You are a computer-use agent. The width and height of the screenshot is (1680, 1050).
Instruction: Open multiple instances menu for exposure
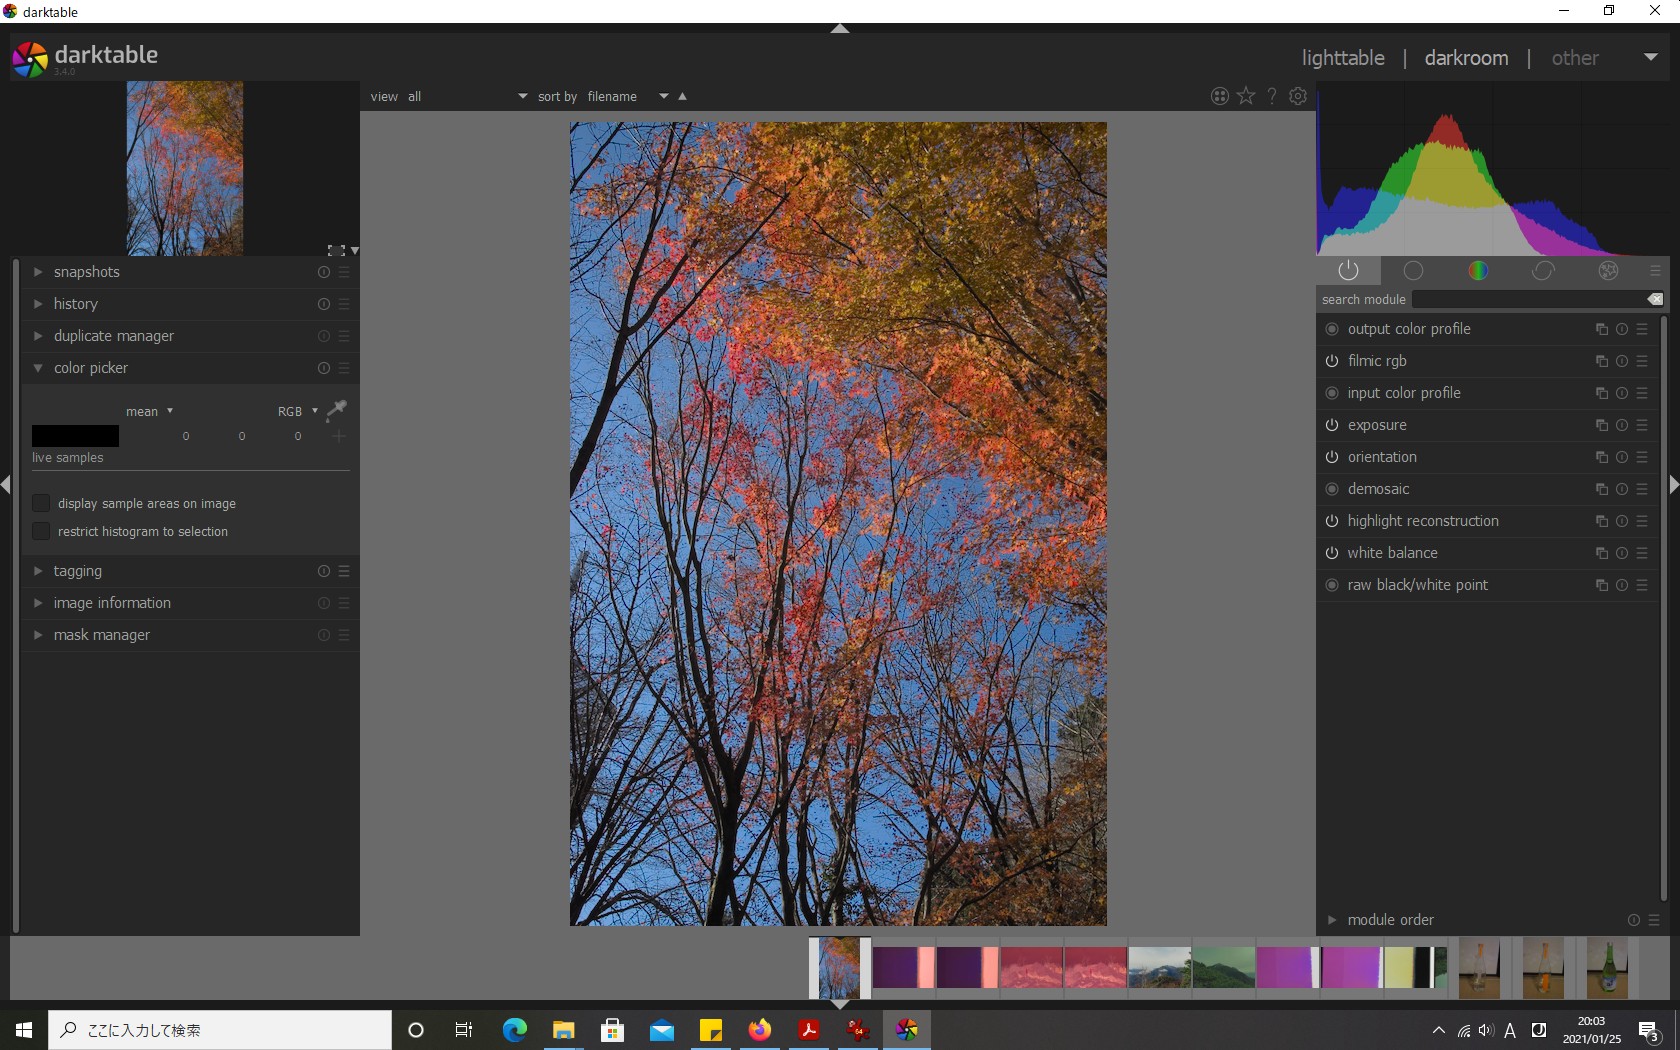(1602, 425)
